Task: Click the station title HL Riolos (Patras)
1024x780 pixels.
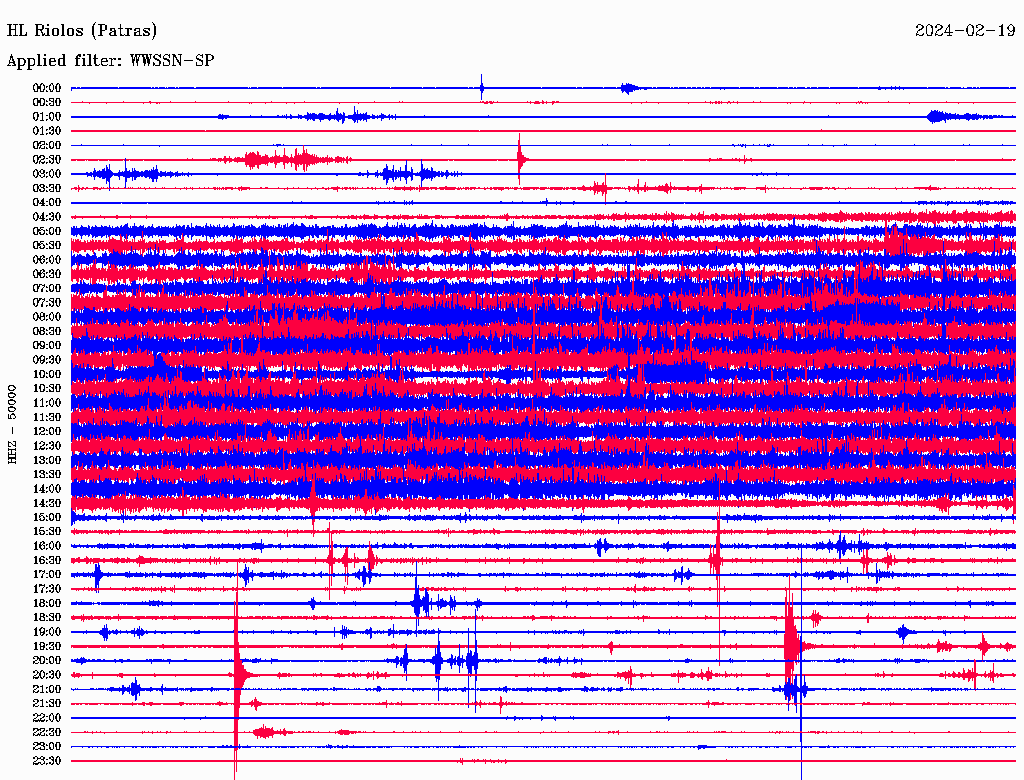Action: [82, 31]
